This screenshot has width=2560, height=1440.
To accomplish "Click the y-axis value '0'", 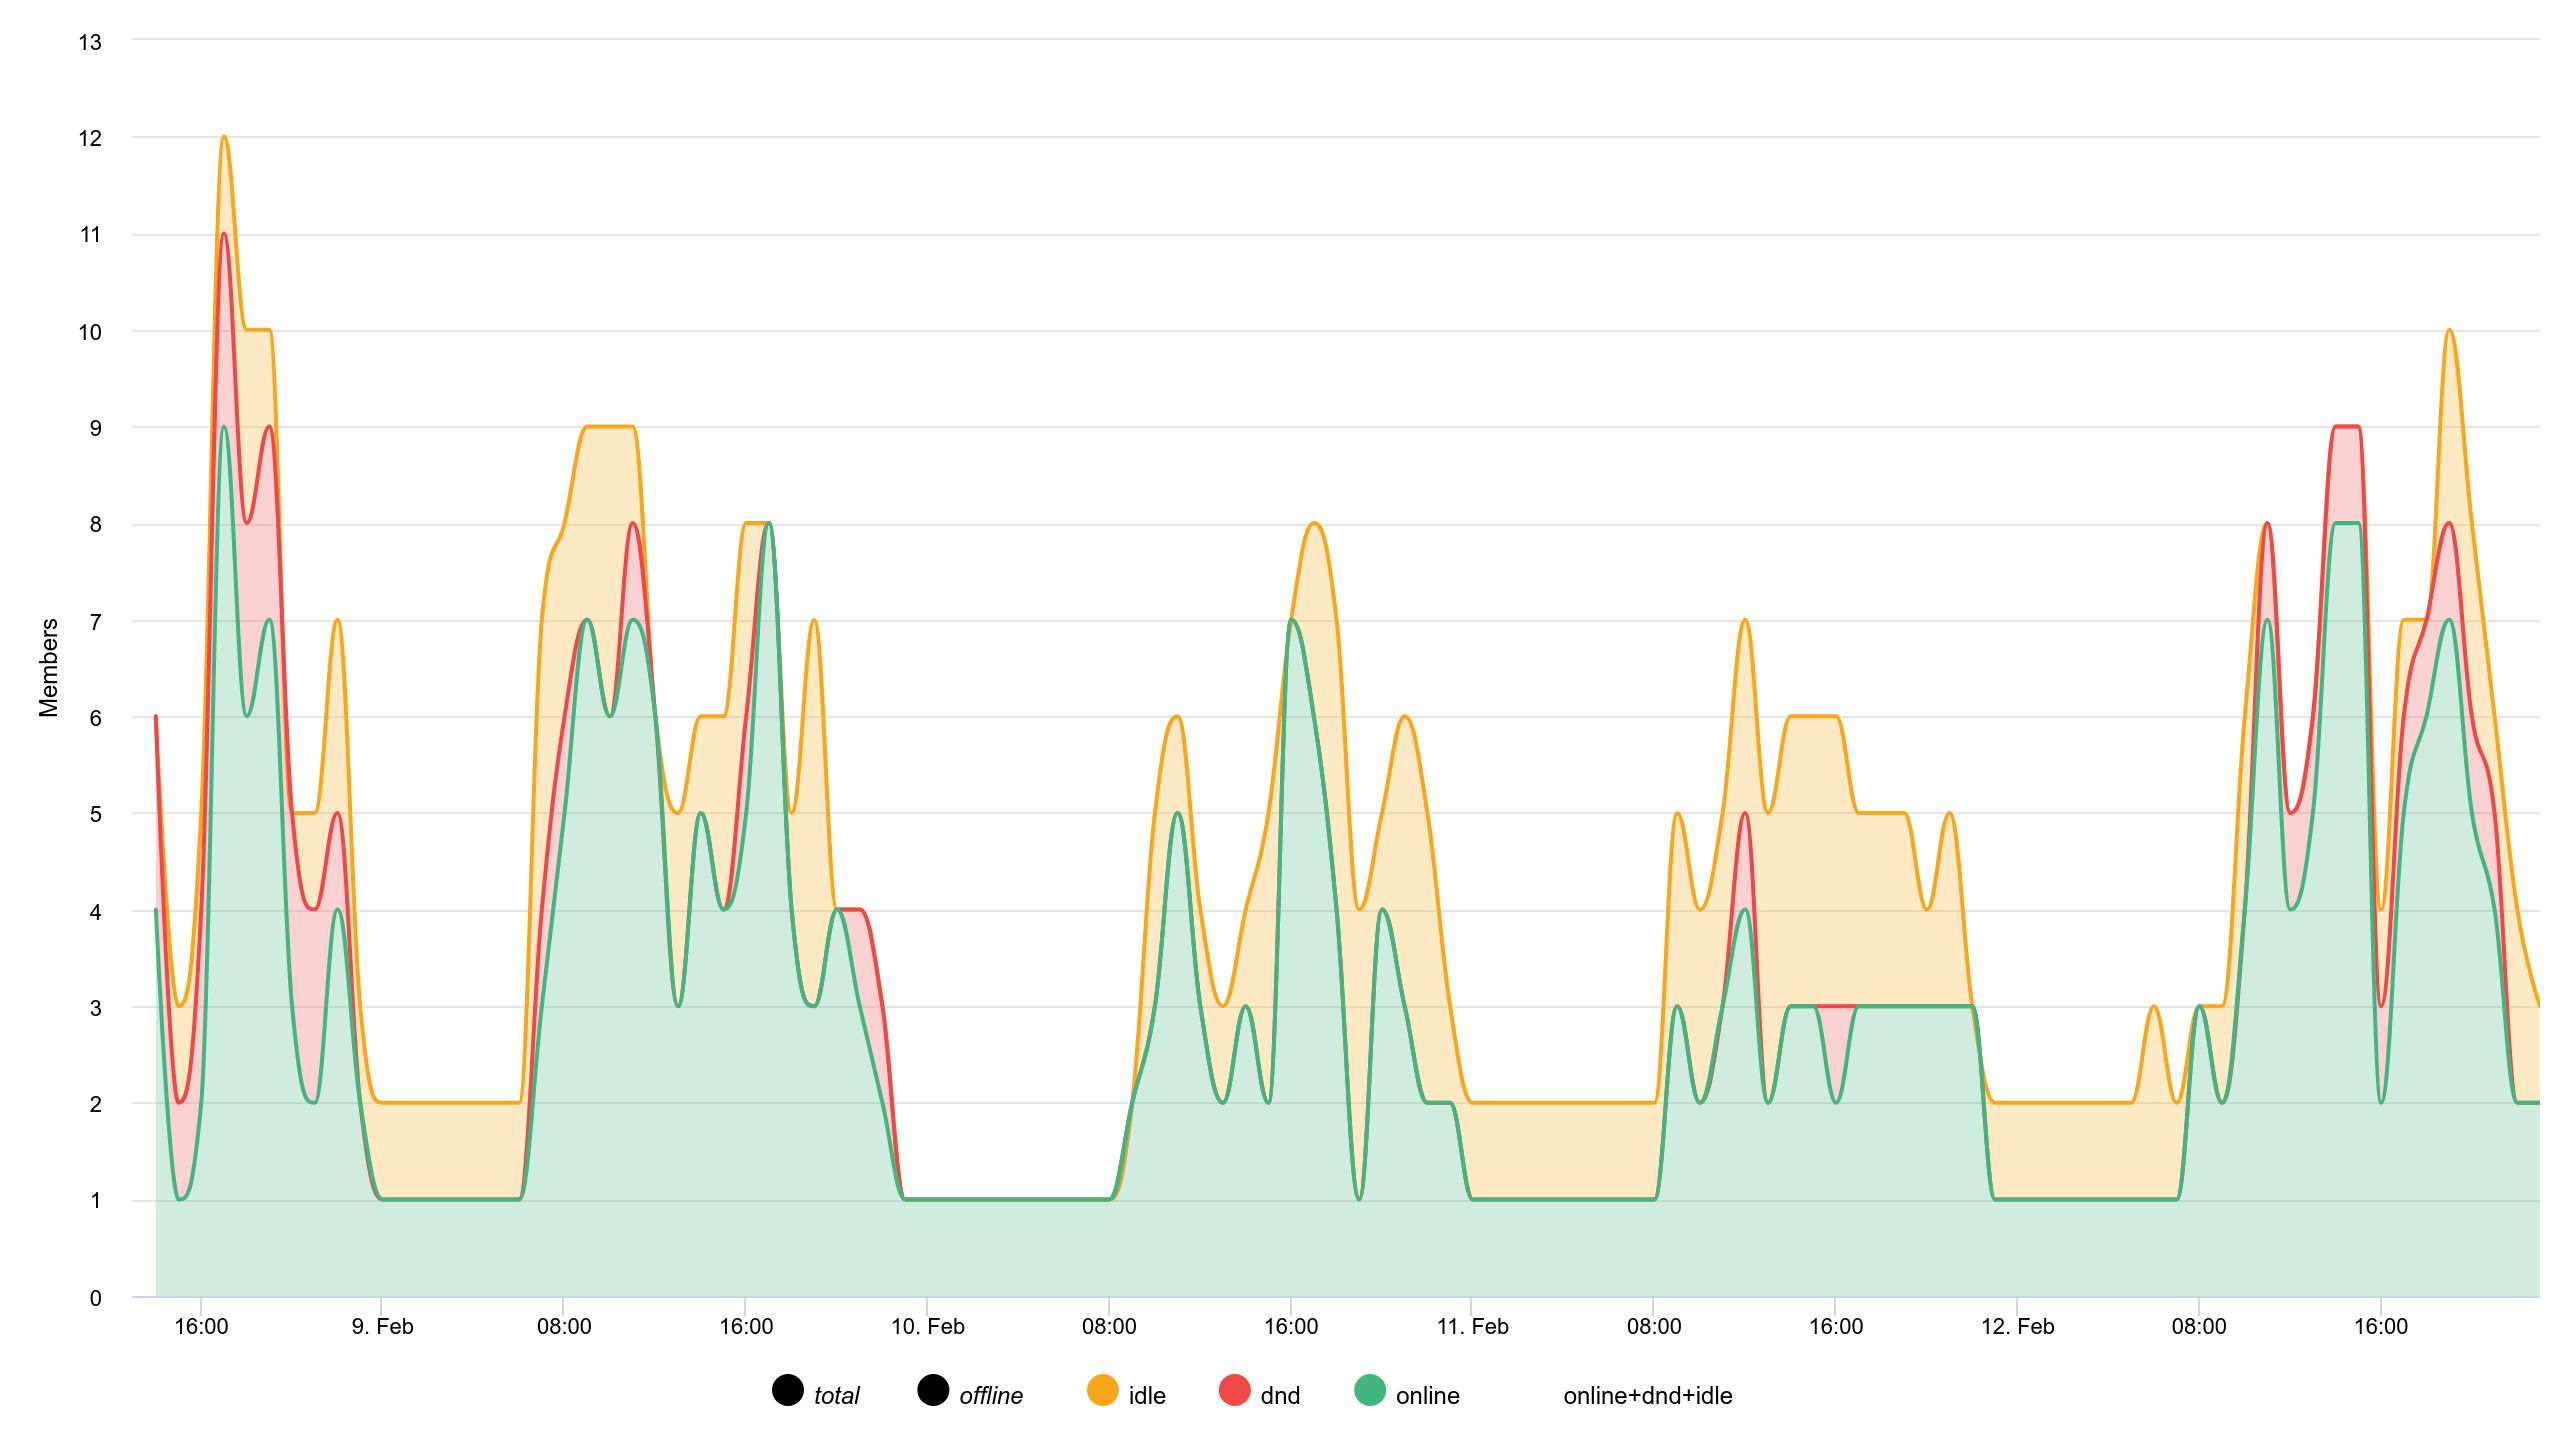I will [x=96, y=1298].
